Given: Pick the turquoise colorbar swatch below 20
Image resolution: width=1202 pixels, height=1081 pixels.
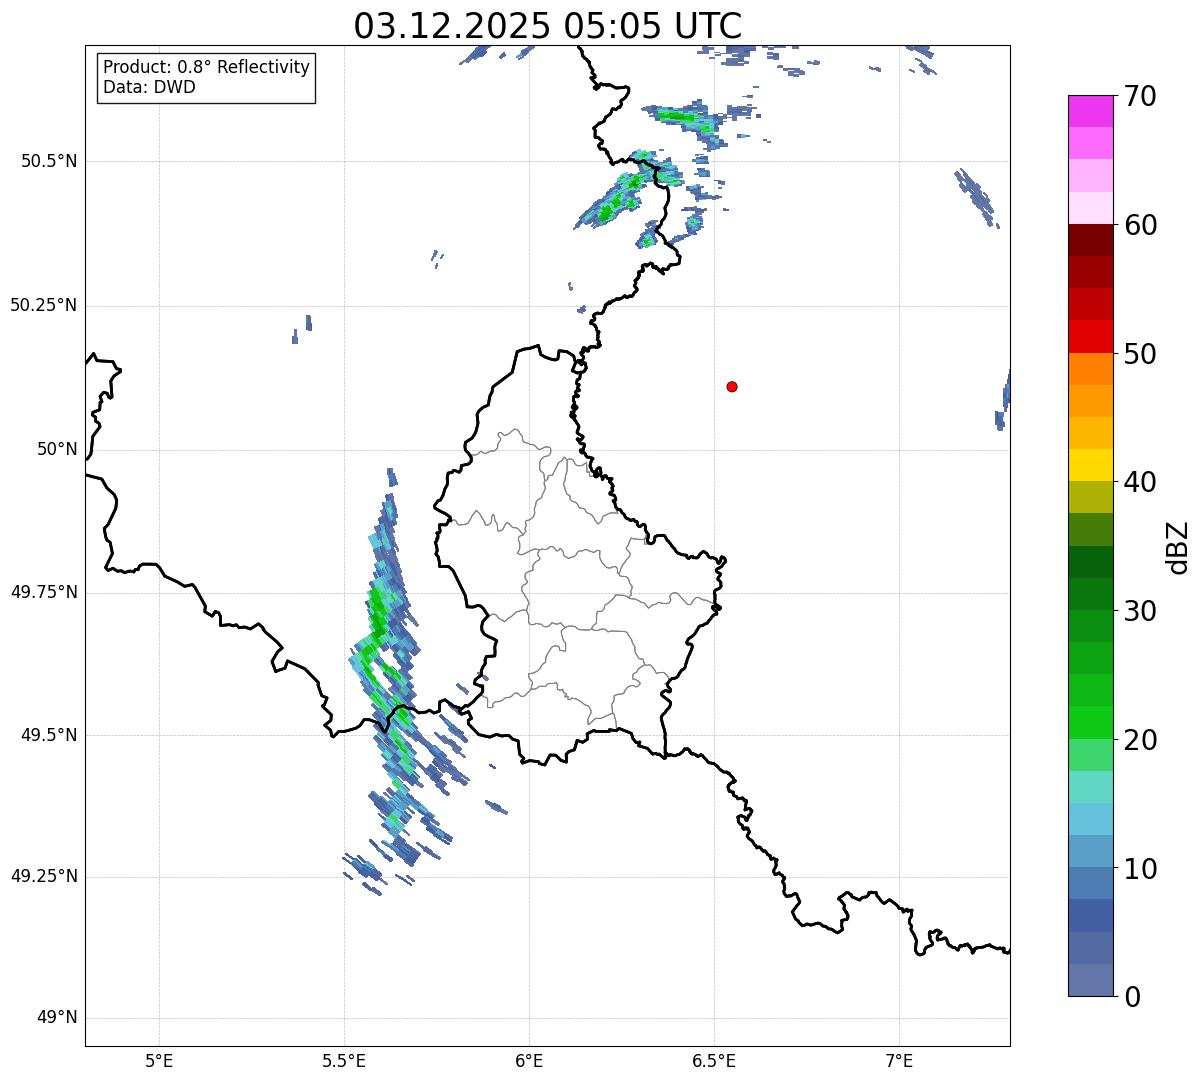Looking at the screenshot, I should point(1090,787).
